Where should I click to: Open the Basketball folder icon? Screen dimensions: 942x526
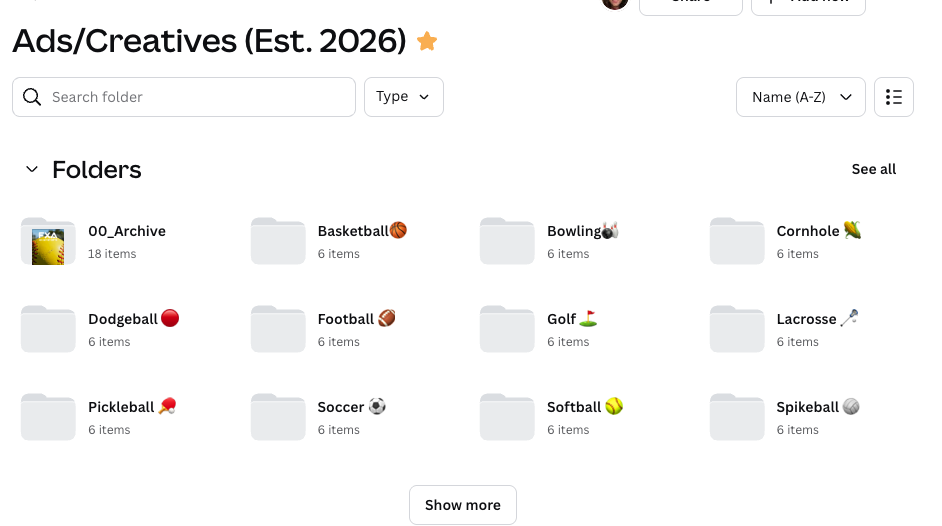[278, 242]
